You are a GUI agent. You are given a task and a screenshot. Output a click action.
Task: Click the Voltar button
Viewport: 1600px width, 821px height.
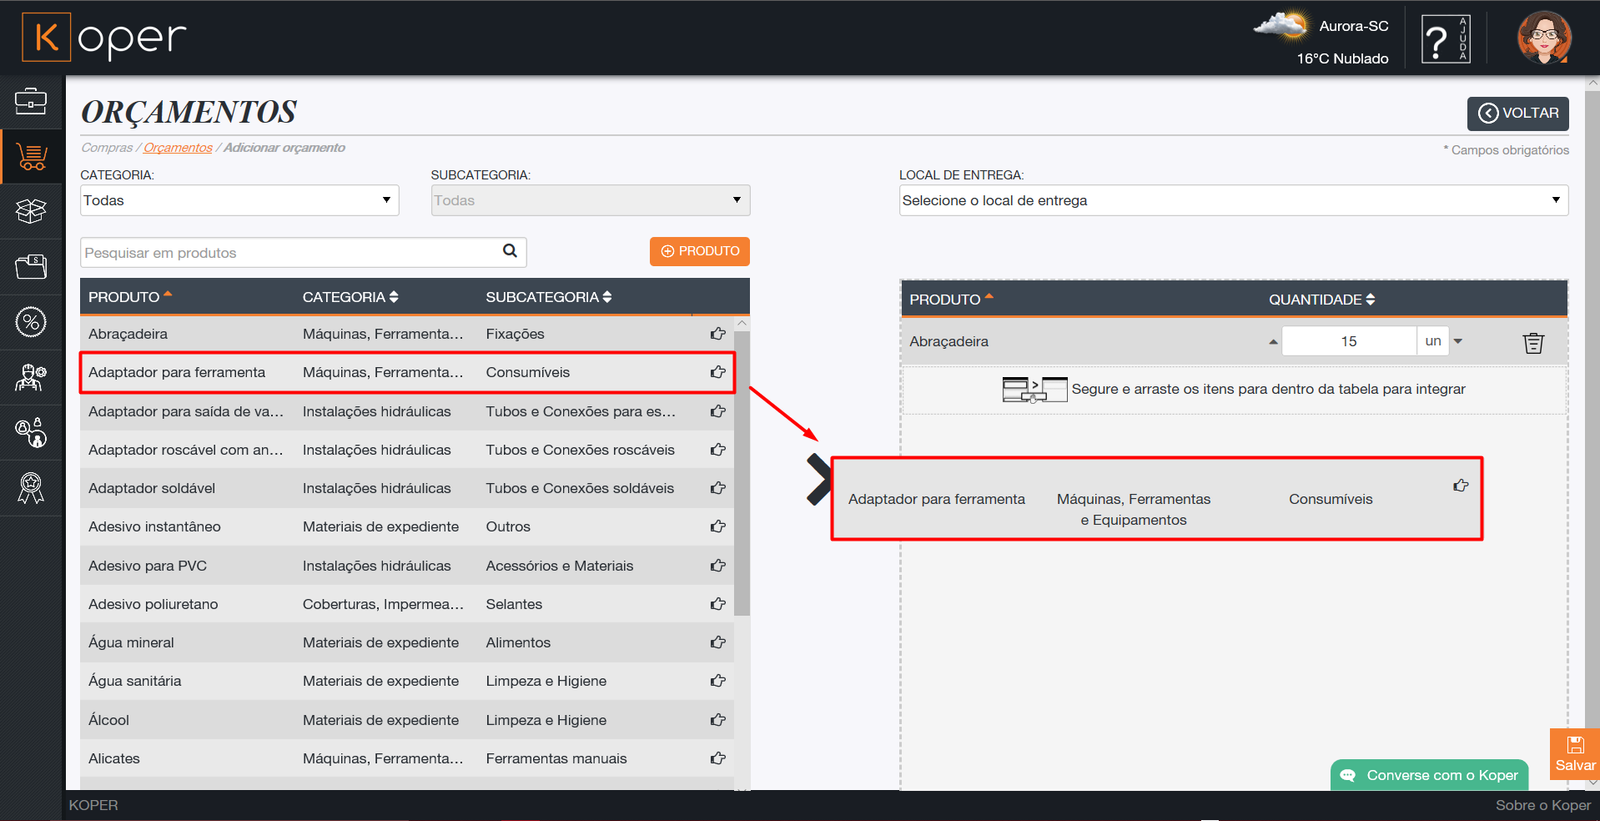1517,113
